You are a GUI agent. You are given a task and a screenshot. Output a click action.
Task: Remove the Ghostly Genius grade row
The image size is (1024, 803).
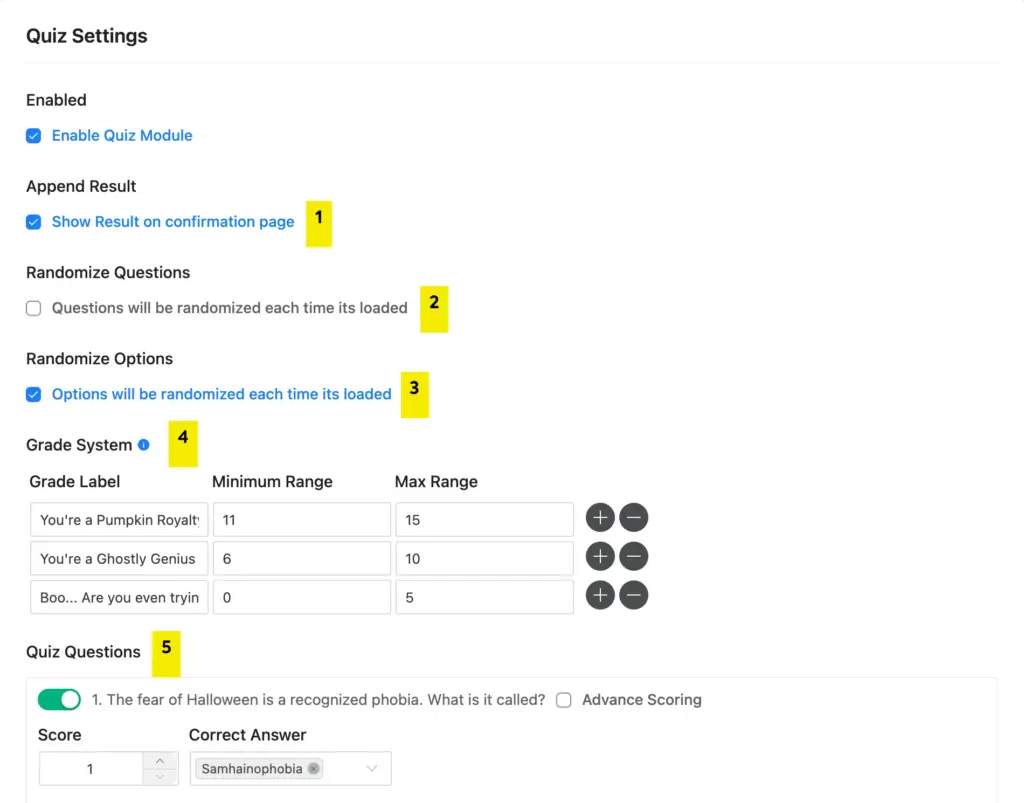pos(634,556)
